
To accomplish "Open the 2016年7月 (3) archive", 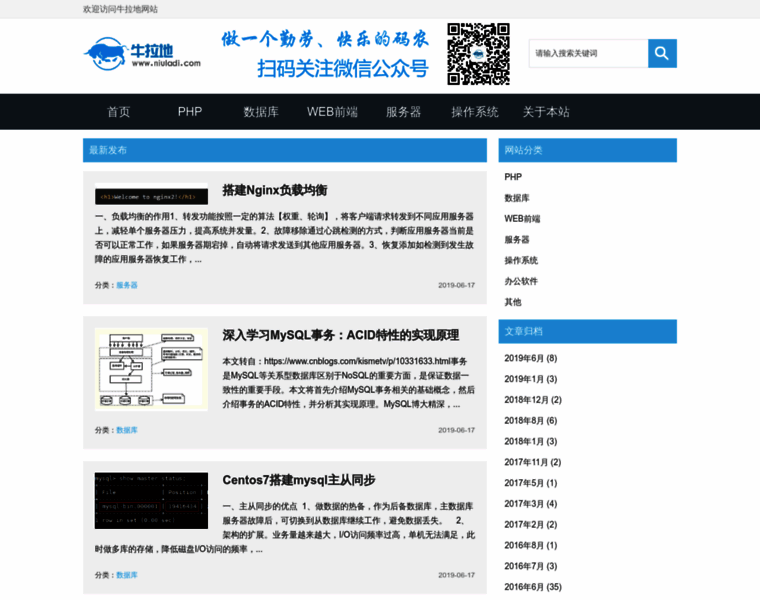I will point(531,567).
